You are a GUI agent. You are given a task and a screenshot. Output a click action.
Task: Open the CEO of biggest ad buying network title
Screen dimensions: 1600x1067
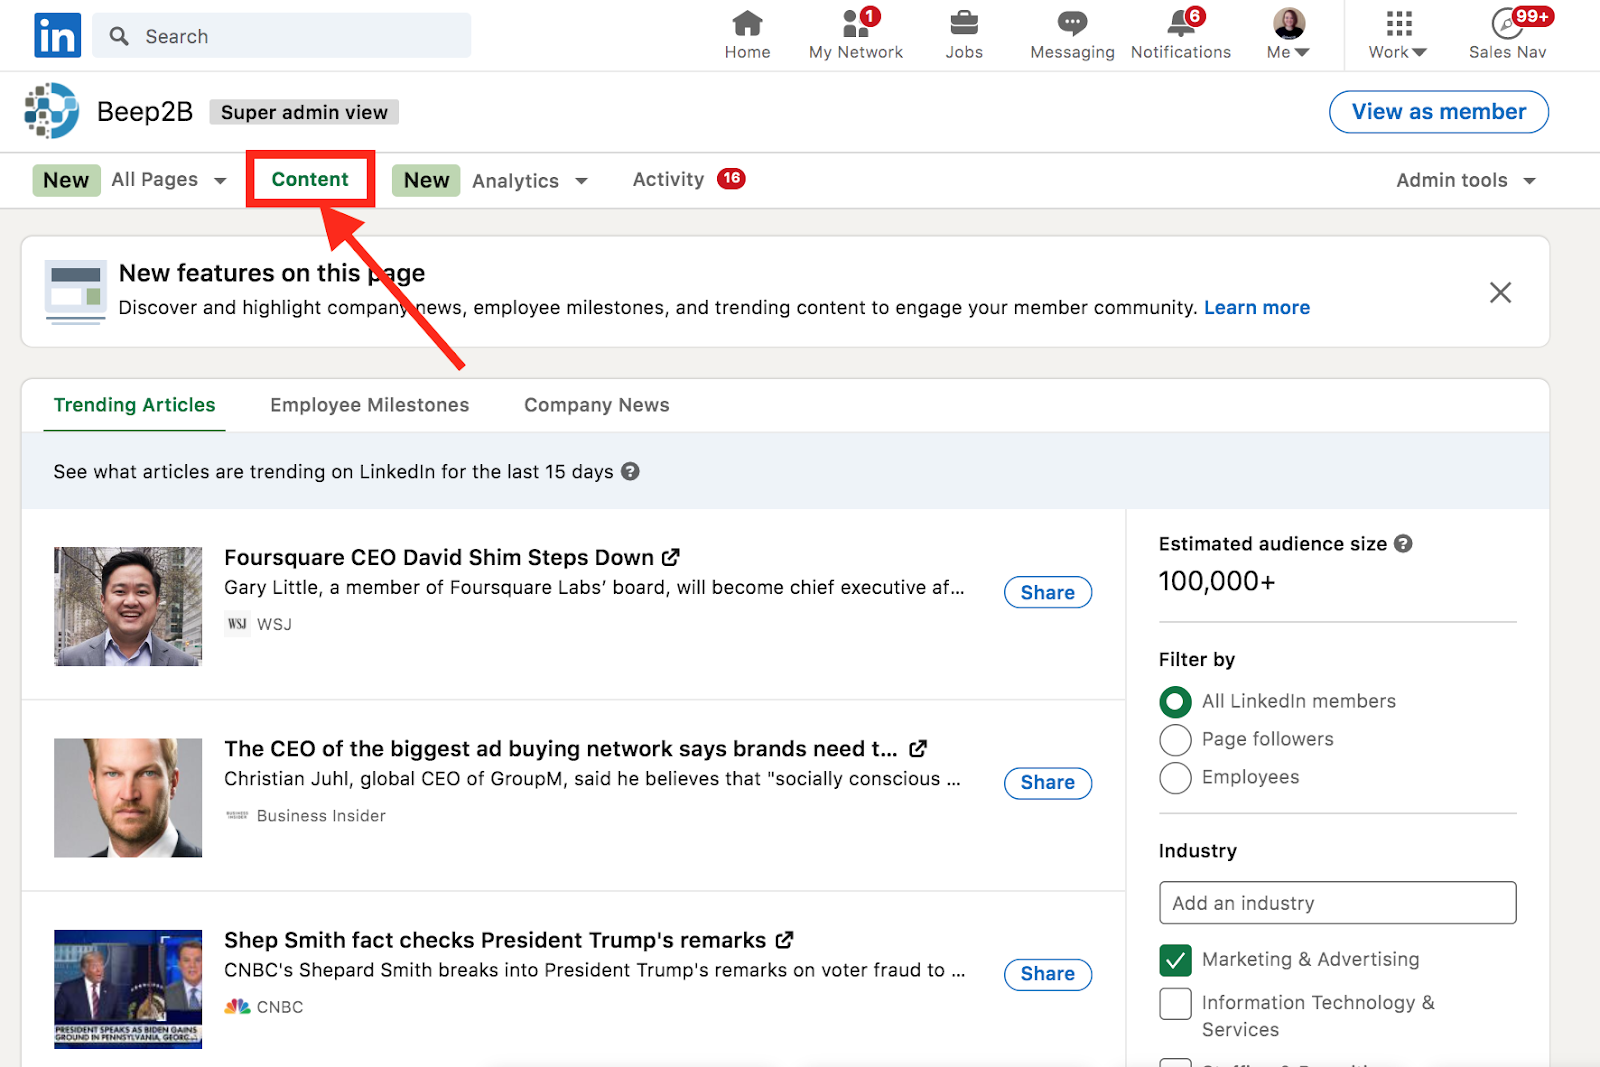[x=561, y=749]
